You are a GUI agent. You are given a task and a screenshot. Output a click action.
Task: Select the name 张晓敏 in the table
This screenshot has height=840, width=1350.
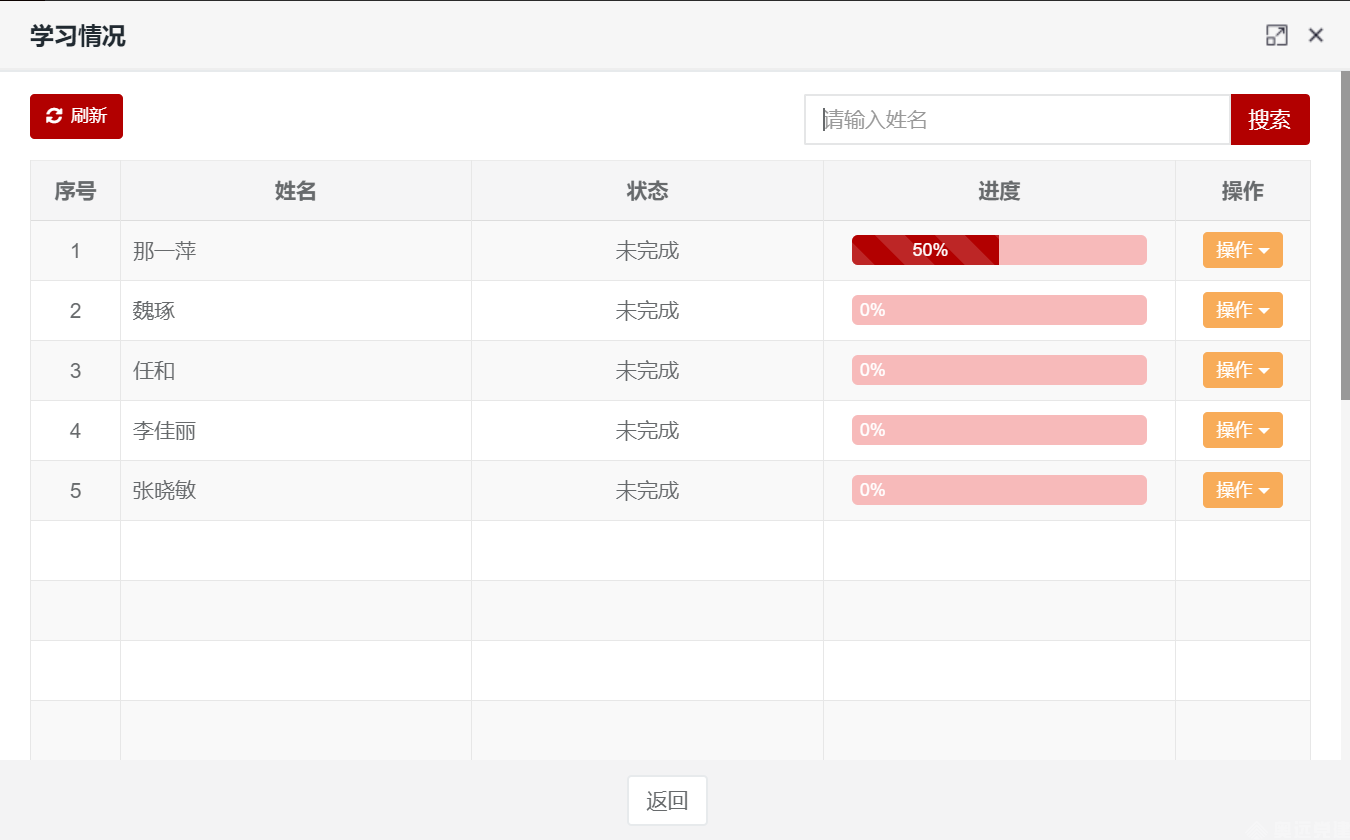(x=165, y=490)
